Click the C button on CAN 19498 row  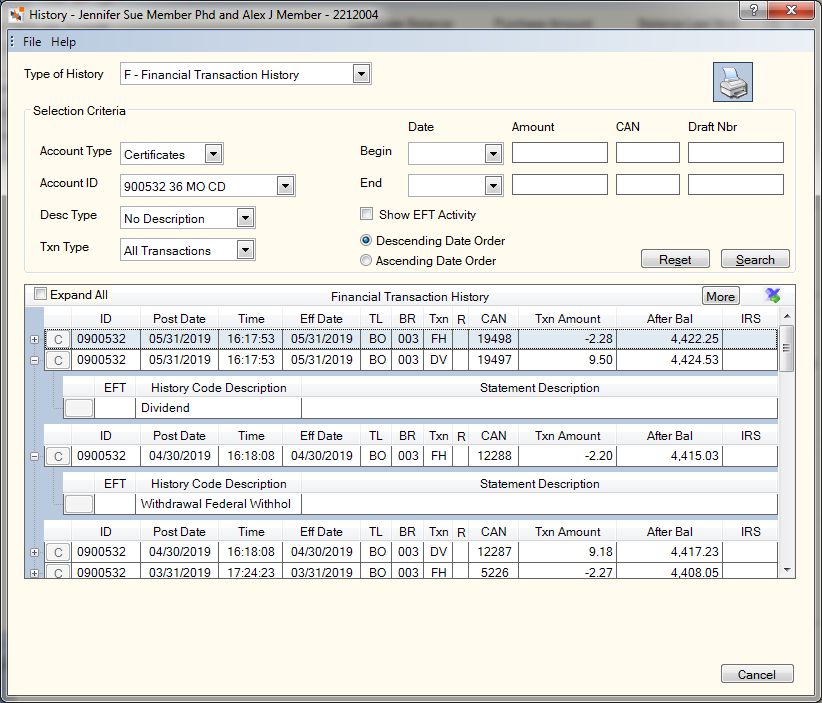pos(58,339)
